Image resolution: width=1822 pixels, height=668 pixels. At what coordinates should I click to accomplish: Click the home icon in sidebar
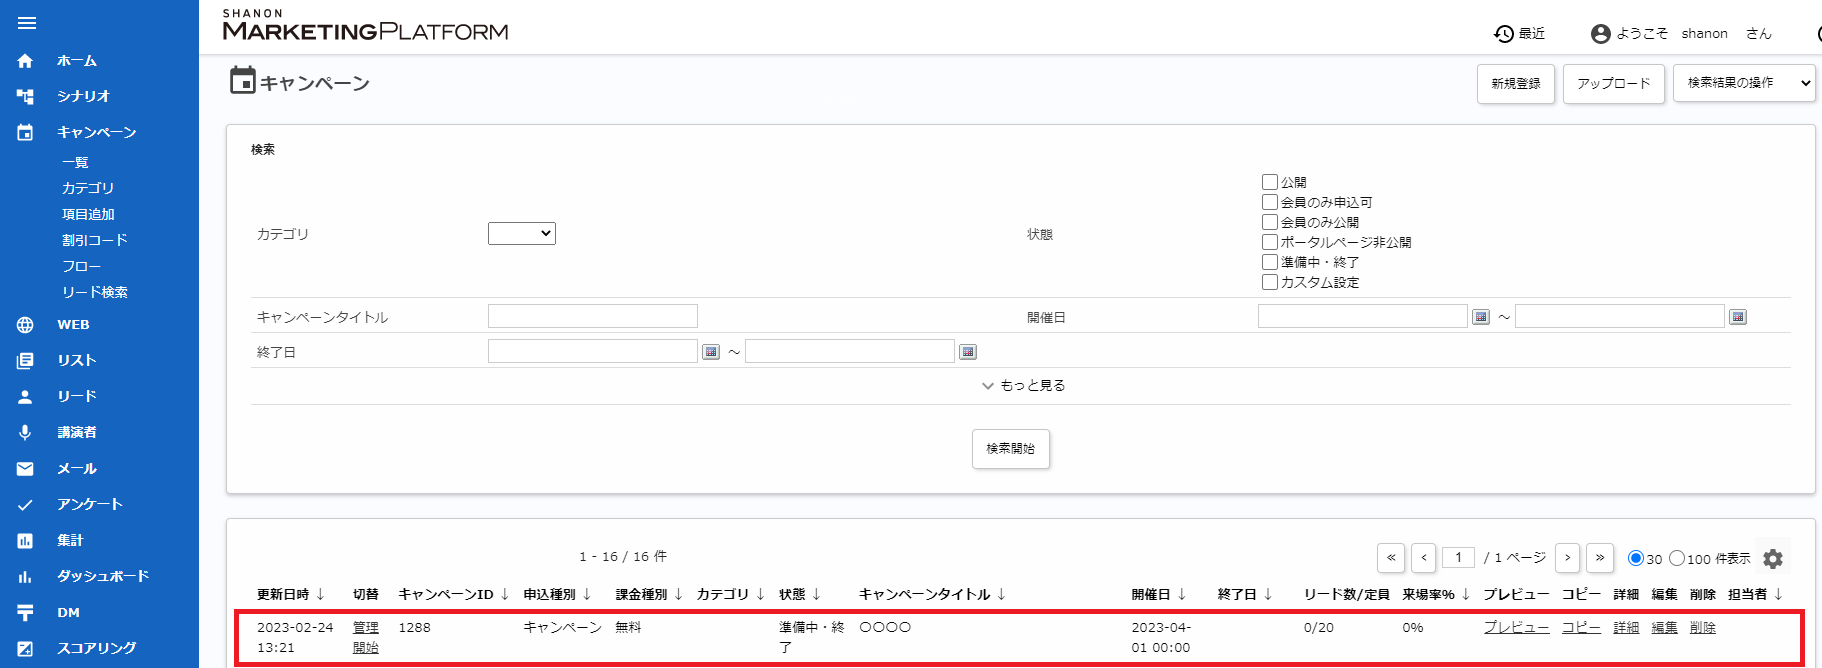tap(25, 61)
